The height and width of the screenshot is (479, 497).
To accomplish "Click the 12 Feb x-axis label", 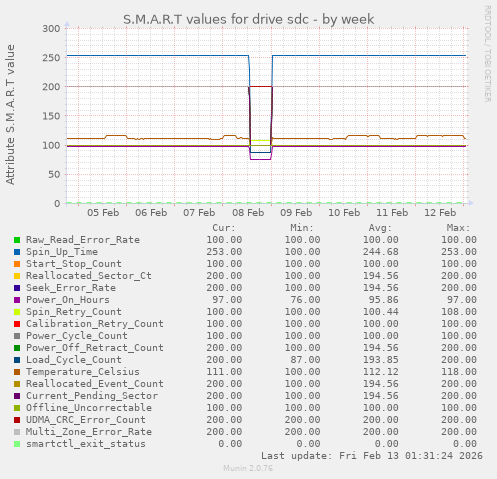I will tap(440, 213).
